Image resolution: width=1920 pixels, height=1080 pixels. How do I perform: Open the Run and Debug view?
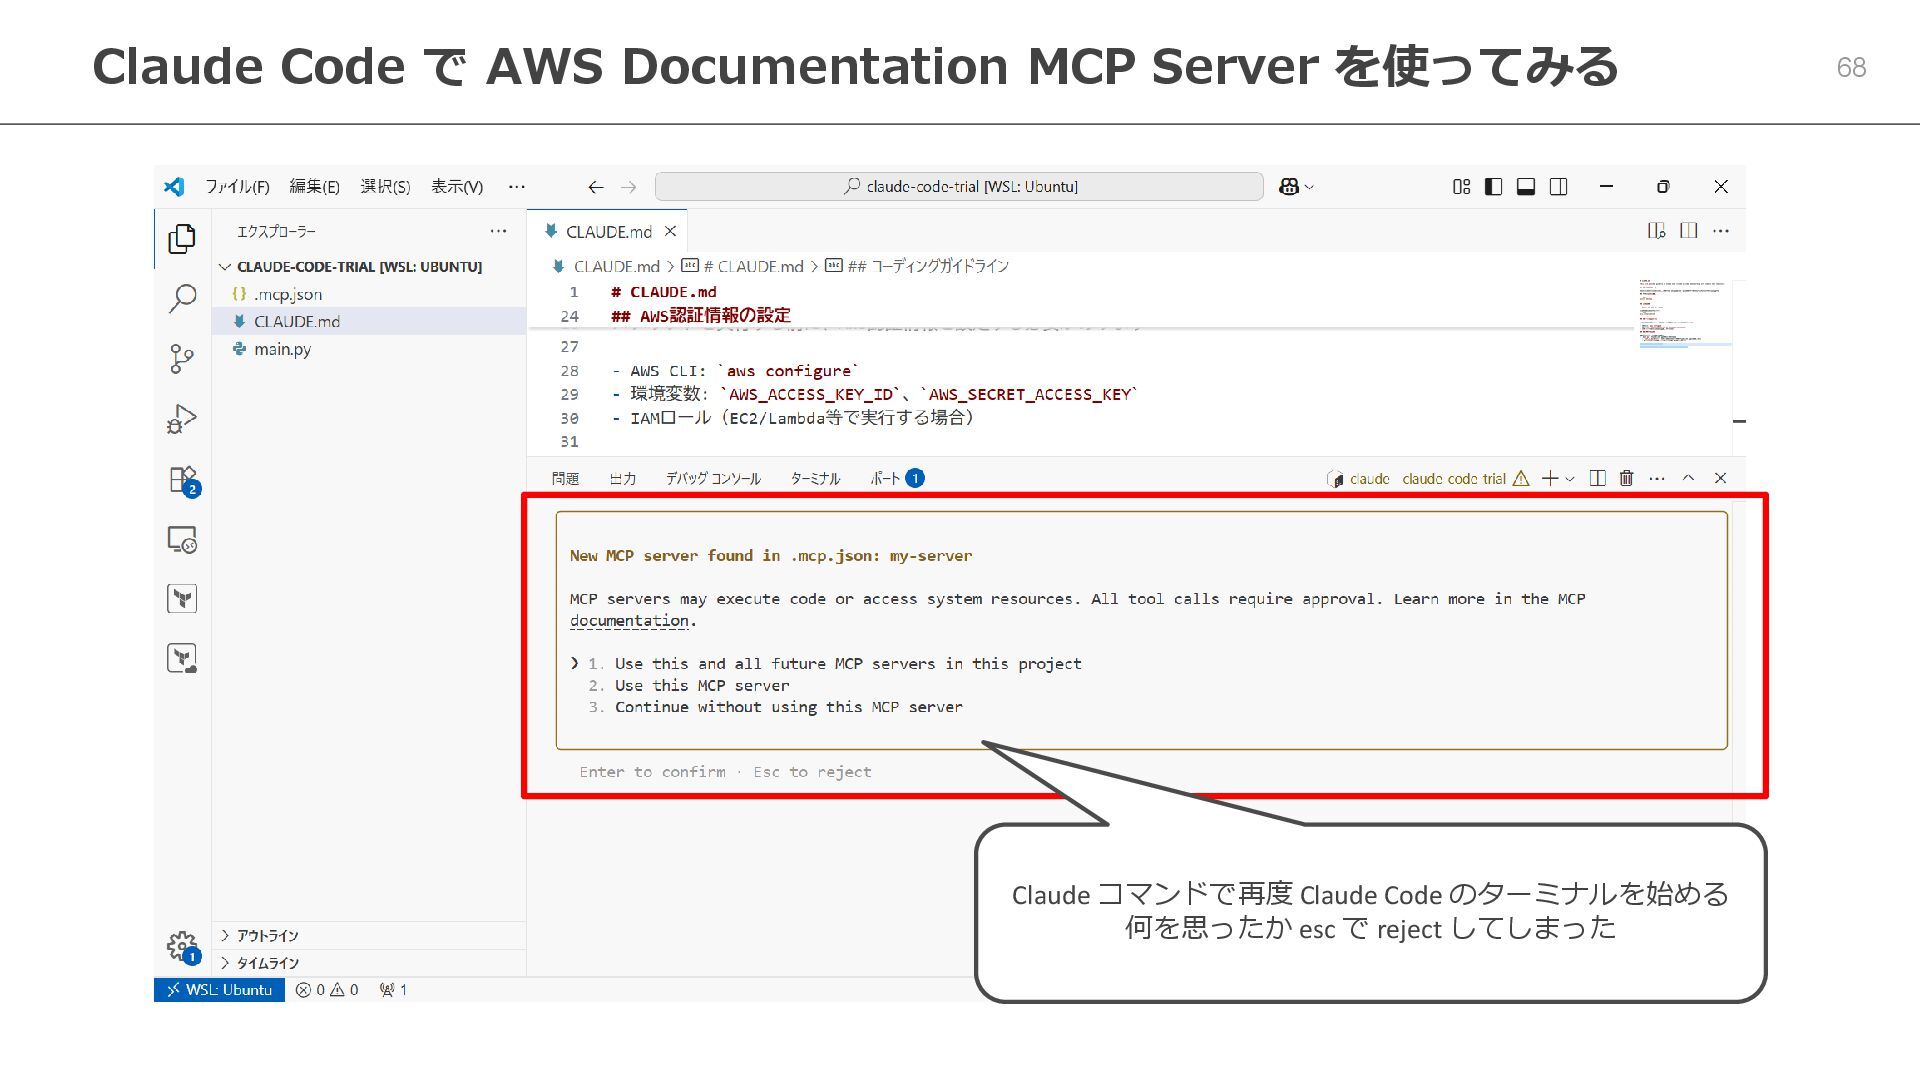(182, 419)
